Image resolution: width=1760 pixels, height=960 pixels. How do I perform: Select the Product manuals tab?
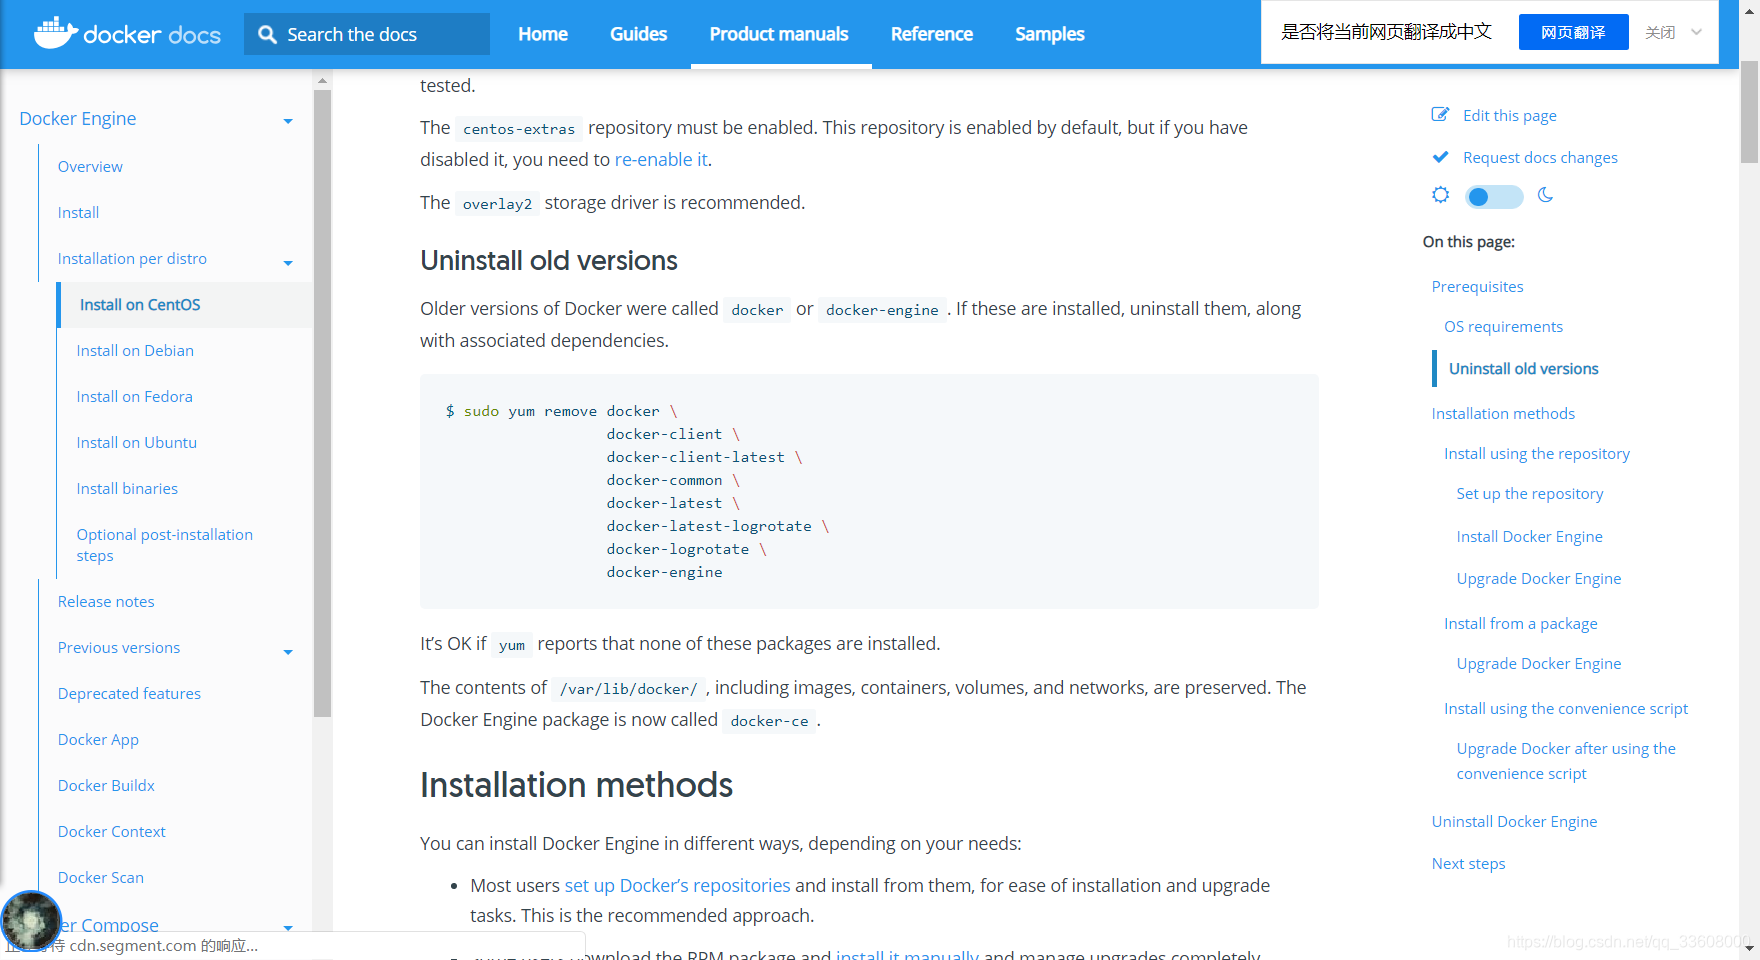point(779,34)
